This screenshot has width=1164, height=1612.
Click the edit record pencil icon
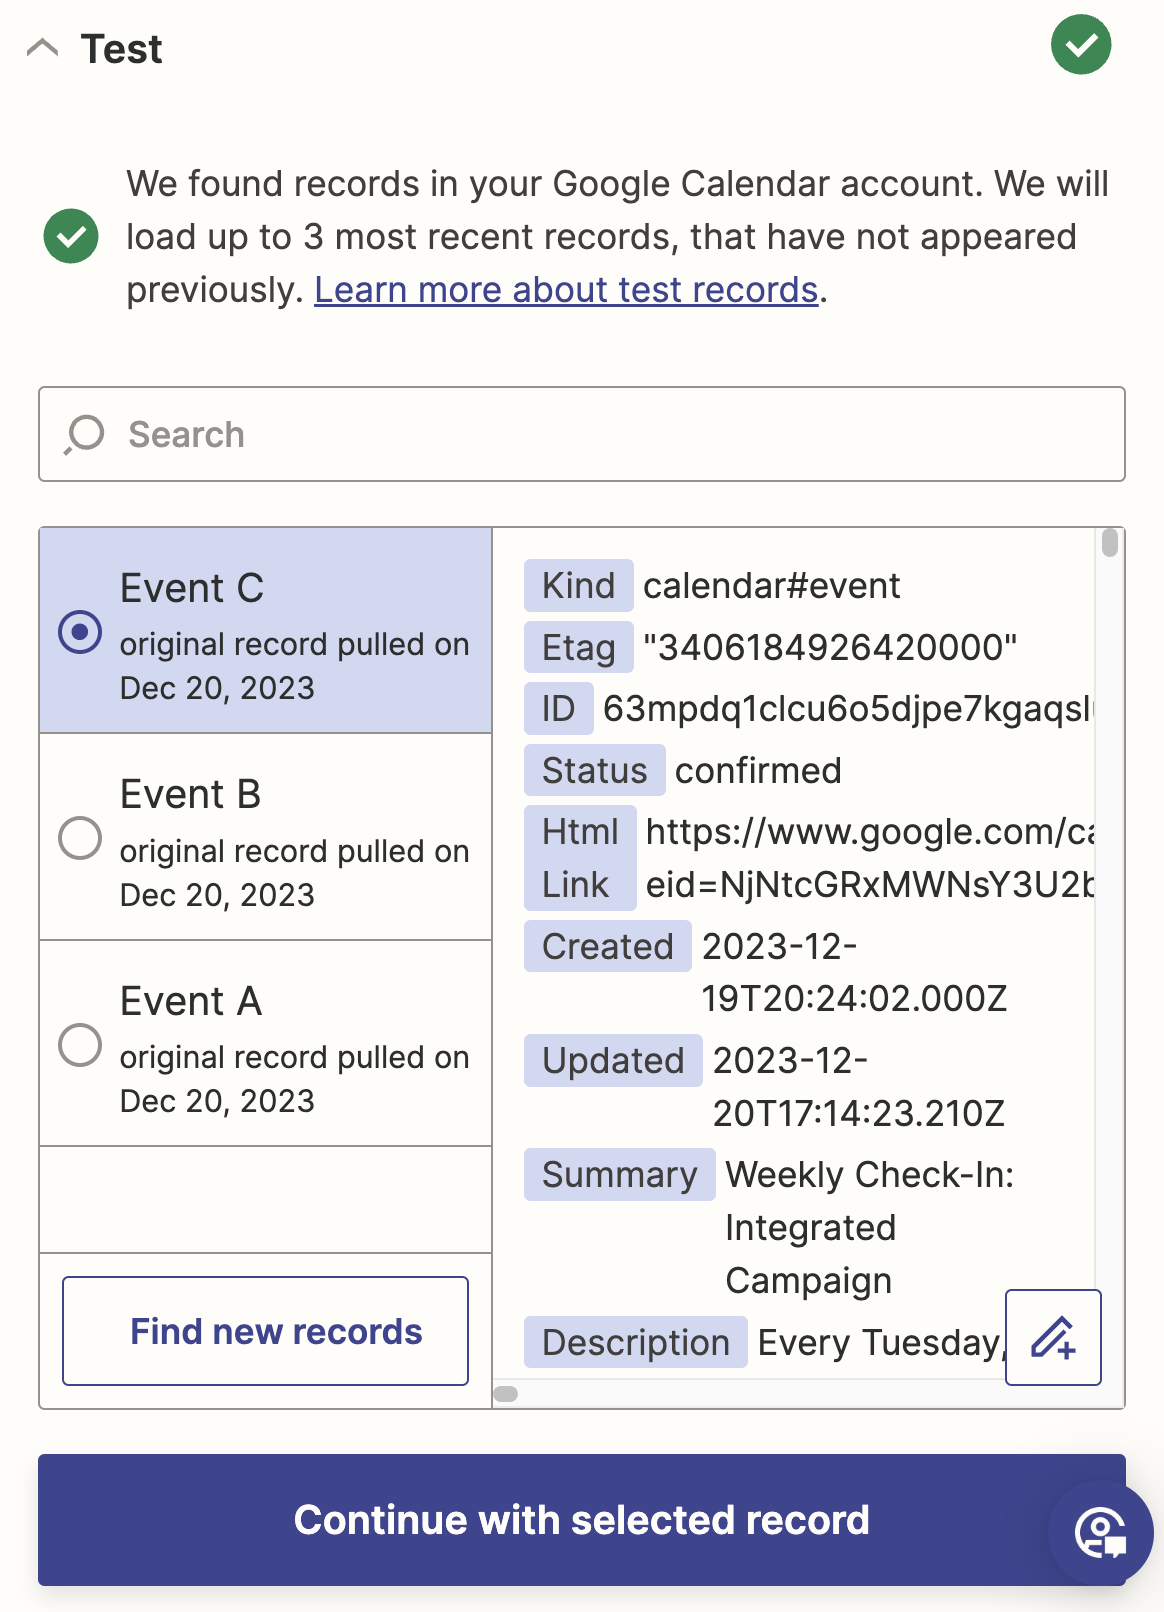coord(1053,1337)
